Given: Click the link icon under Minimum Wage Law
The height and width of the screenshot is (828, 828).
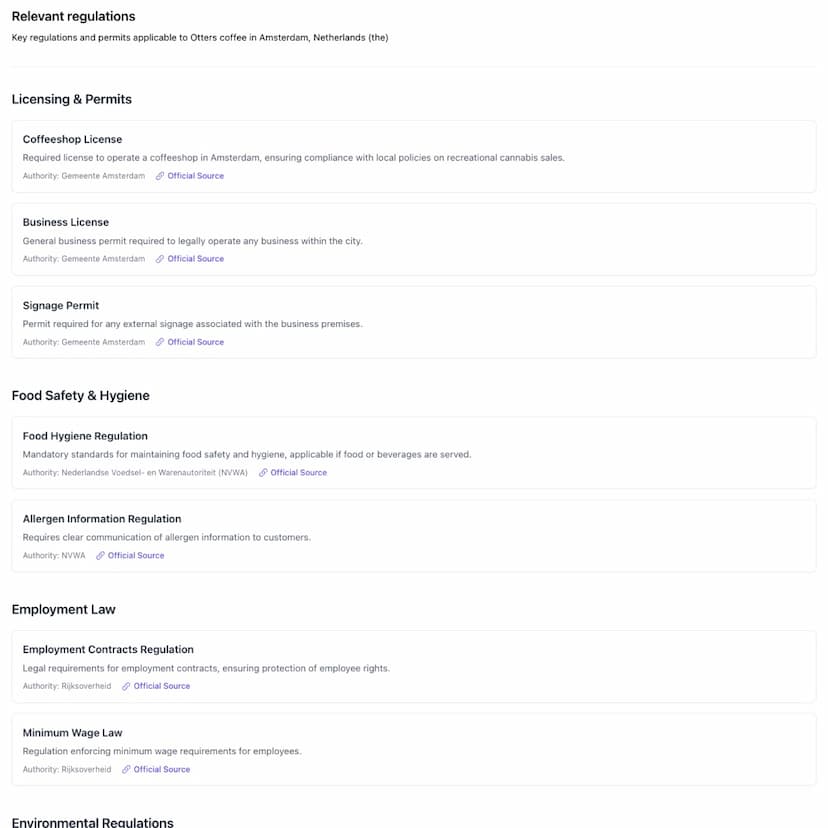Looking at the screenshot, I should pos(126,770).
